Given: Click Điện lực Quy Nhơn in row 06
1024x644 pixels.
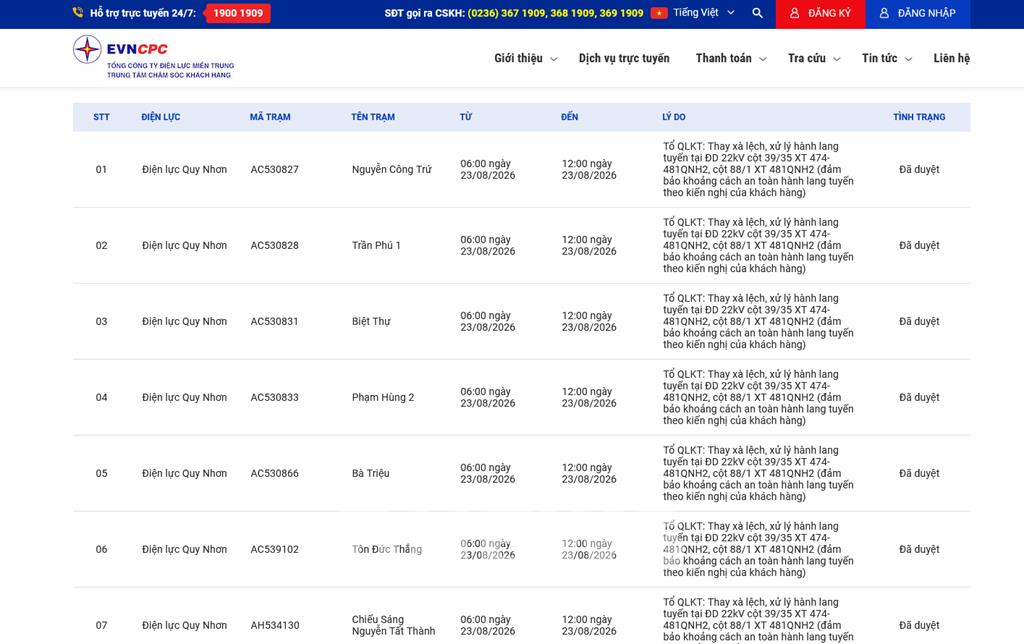Looking at the screenshot, I should (184, 549).
